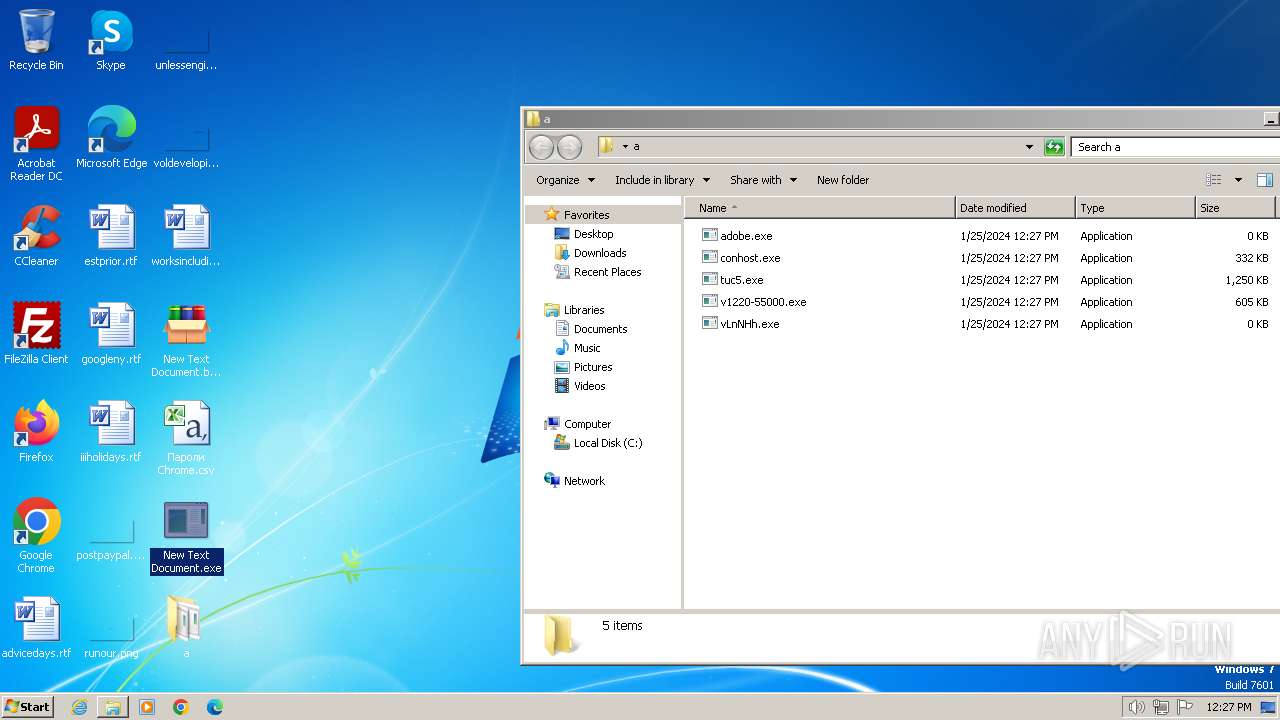Launch Google Chrome desktop shortcut
The height and width of the screenshot is (720, 1280).
tap(36, 536)
